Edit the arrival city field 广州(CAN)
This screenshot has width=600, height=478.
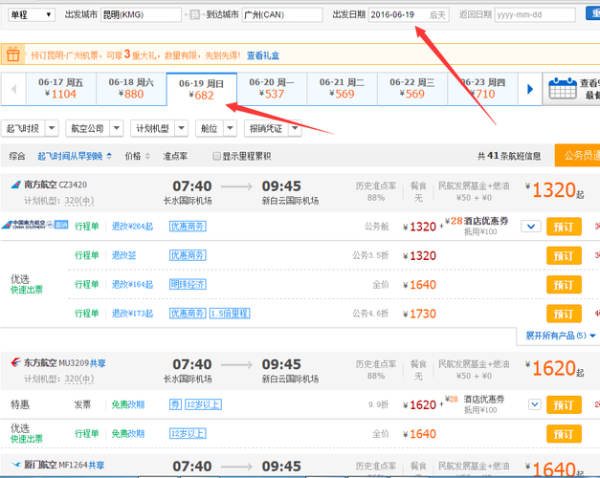click(282, 15)
